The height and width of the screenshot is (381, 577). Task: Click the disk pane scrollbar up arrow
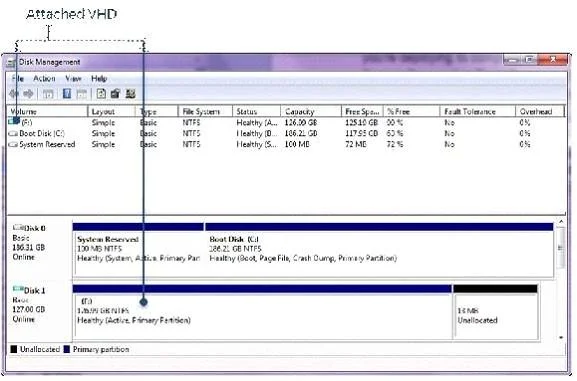coord(561,222)
